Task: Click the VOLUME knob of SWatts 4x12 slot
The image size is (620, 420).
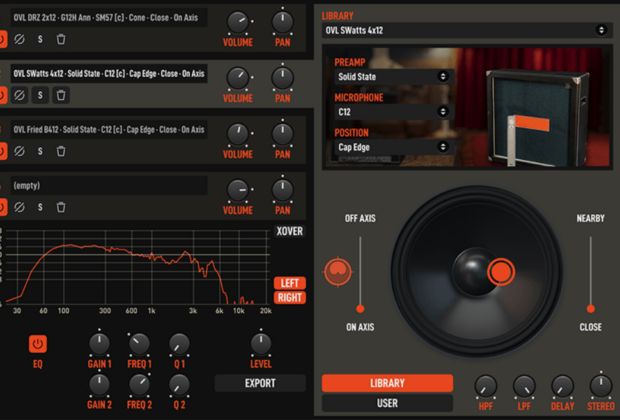Action: click(238, 78)
